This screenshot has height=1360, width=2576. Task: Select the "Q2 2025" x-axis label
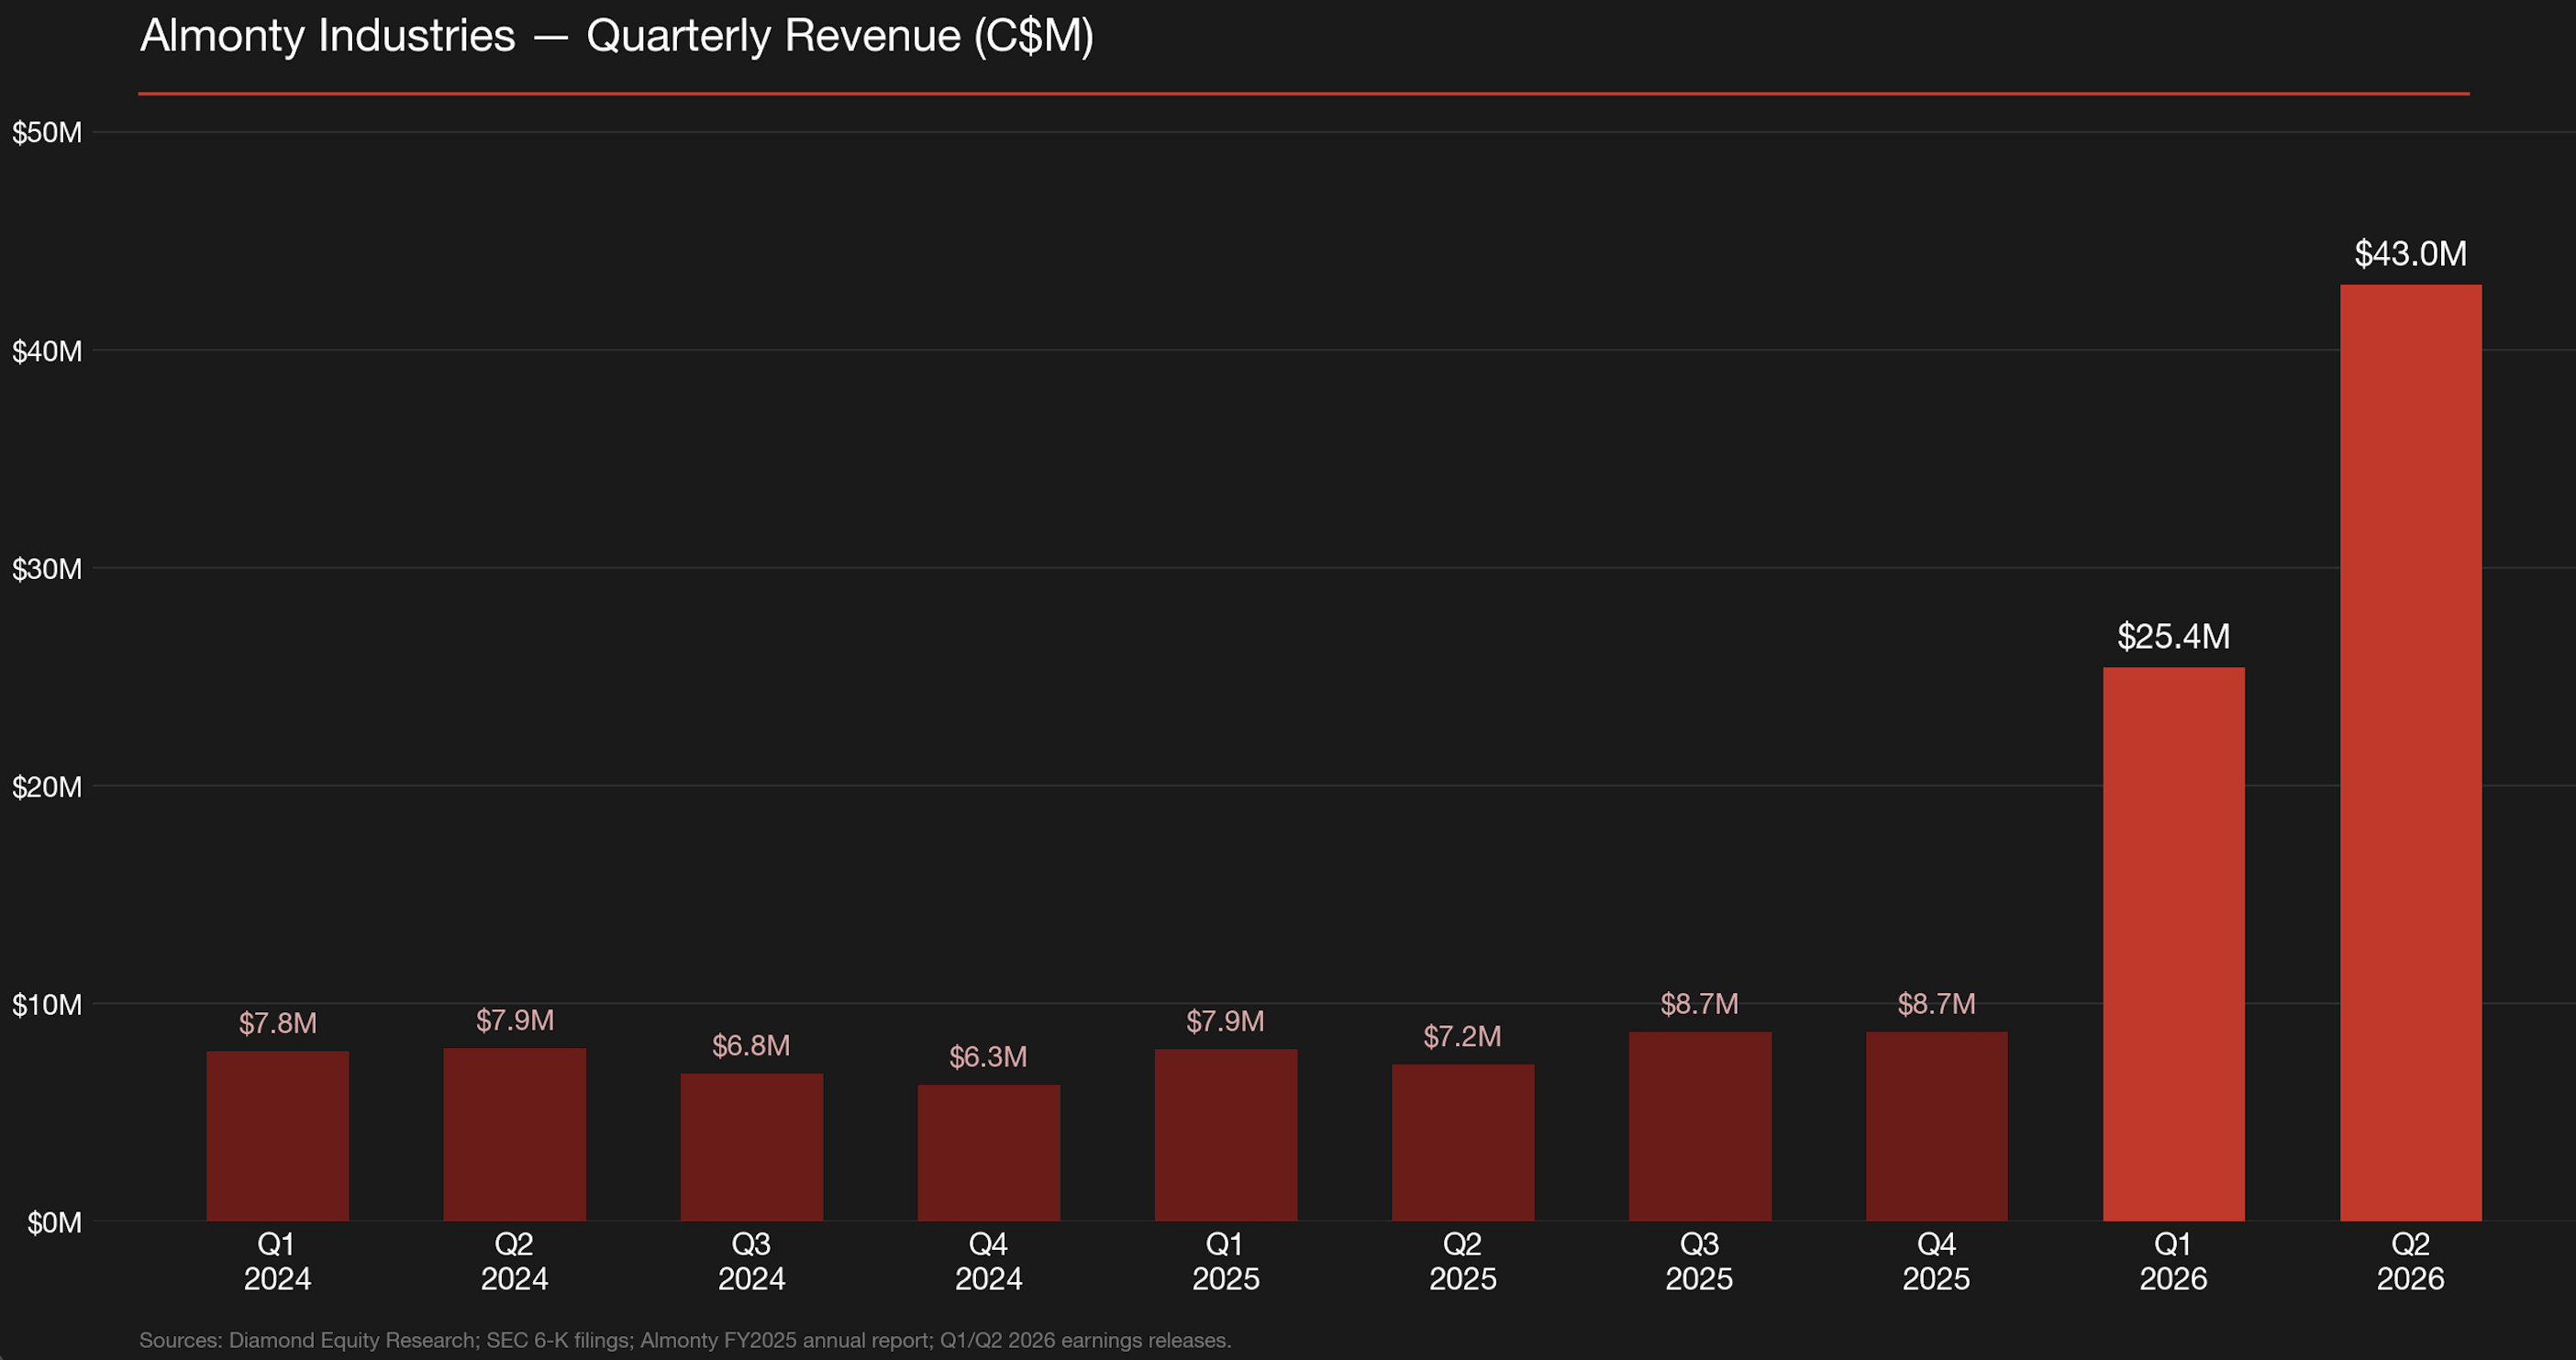tap(1463, 1261)
